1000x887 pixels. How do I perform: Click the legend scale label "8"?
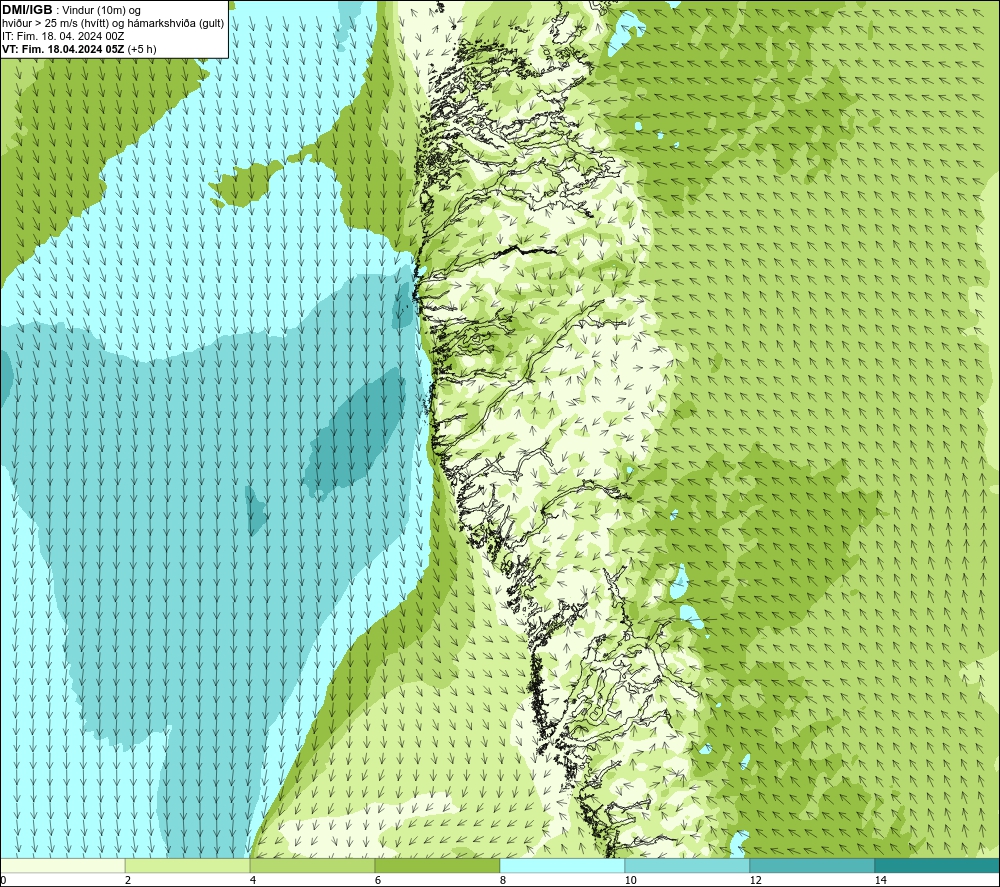[x=503, y=880]
